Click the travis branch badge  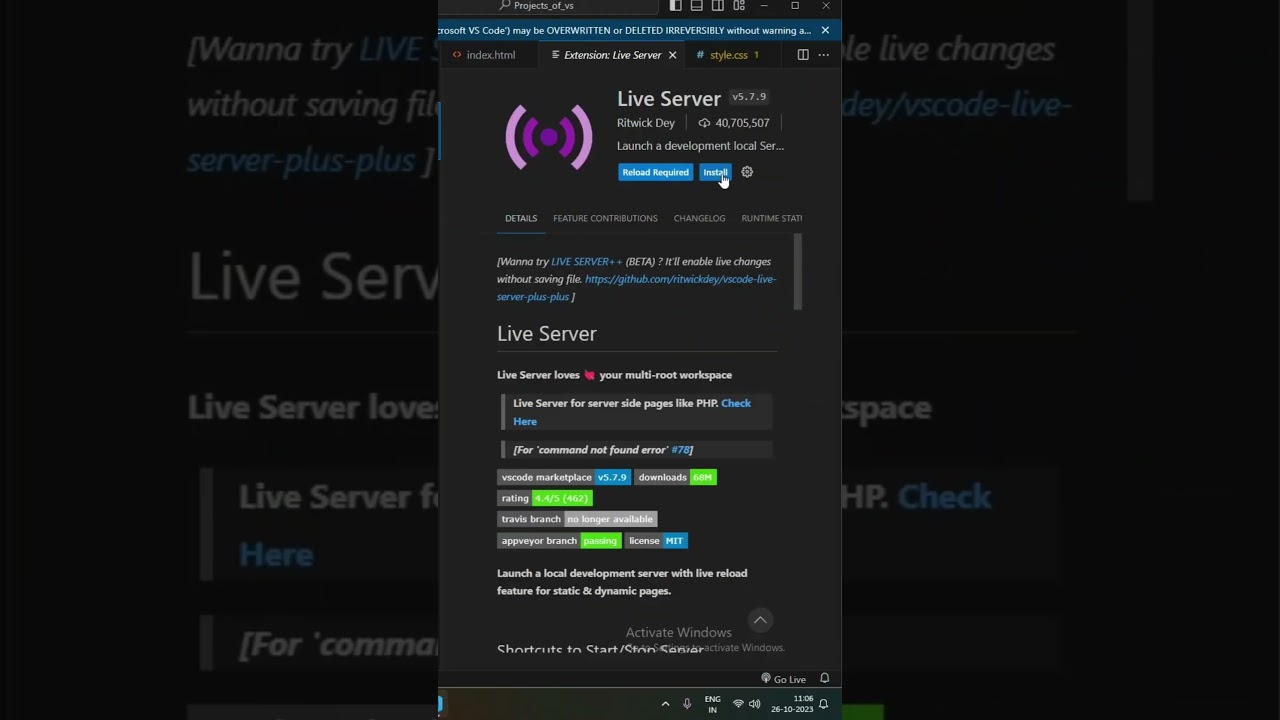[577, 519]
